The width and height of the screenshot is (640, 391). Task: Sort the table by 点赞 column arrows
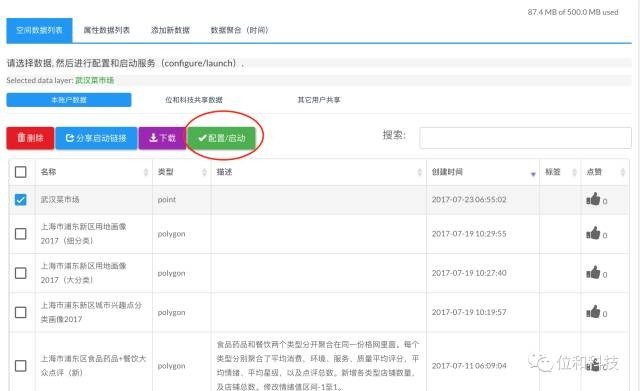click(622, 172)
